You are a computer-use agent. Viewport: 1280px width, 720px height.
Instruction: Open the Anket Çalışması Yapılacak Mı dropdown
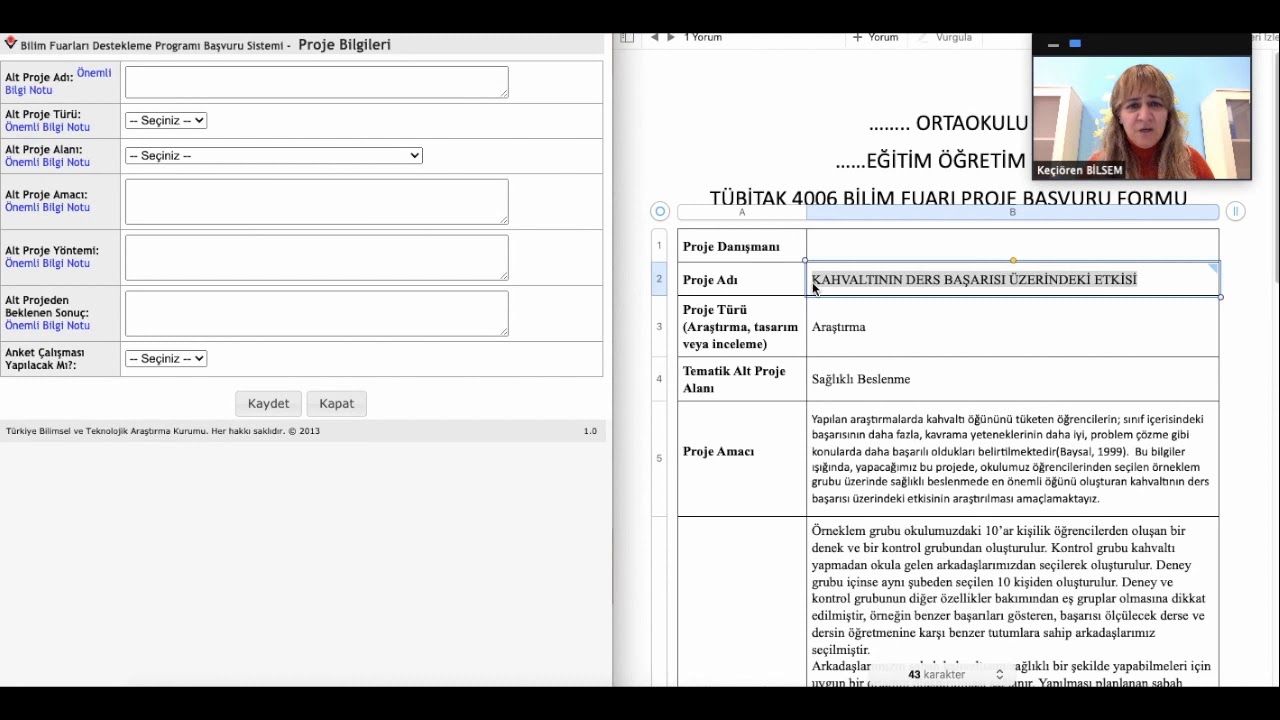tap(166, 358)
